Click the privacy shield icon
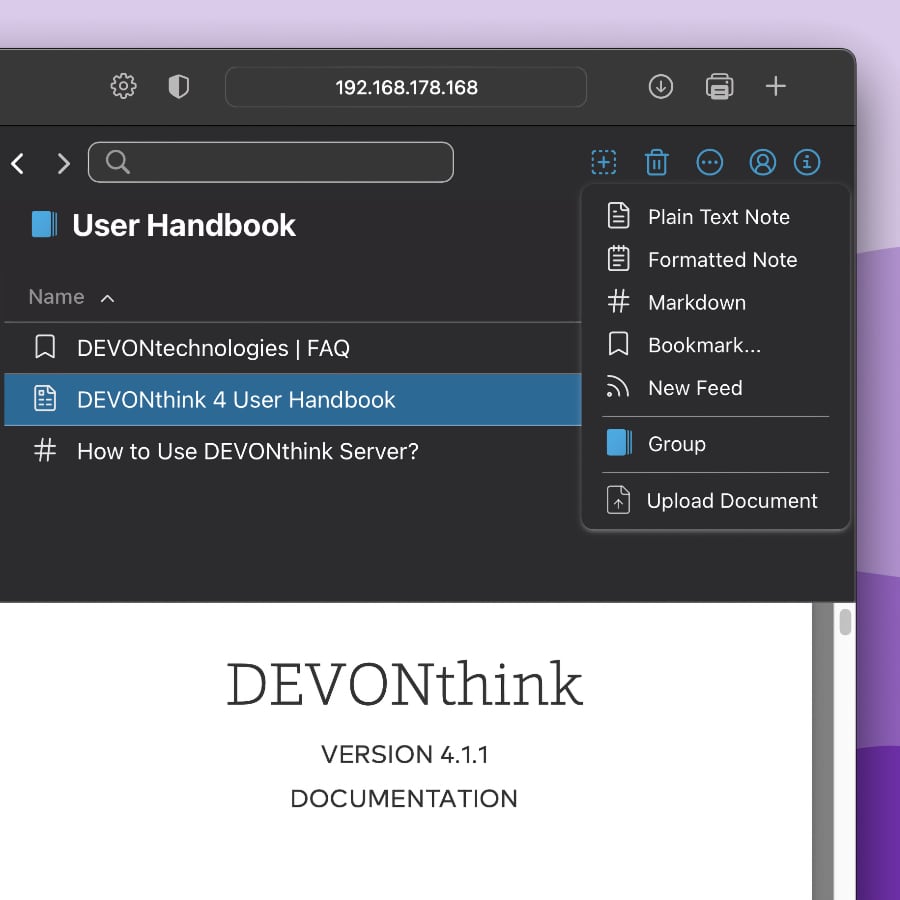 [x=178, y=87]
